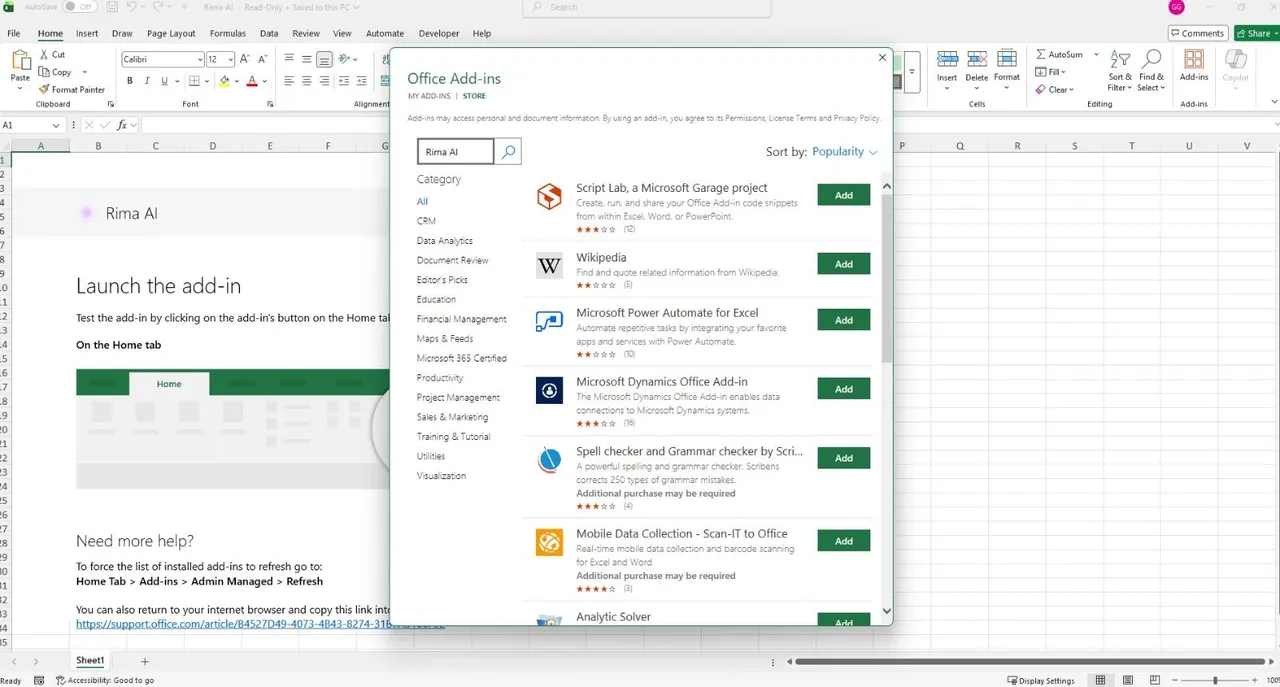
Task: Click the Undo arrow icon
Action: [132, 7]
